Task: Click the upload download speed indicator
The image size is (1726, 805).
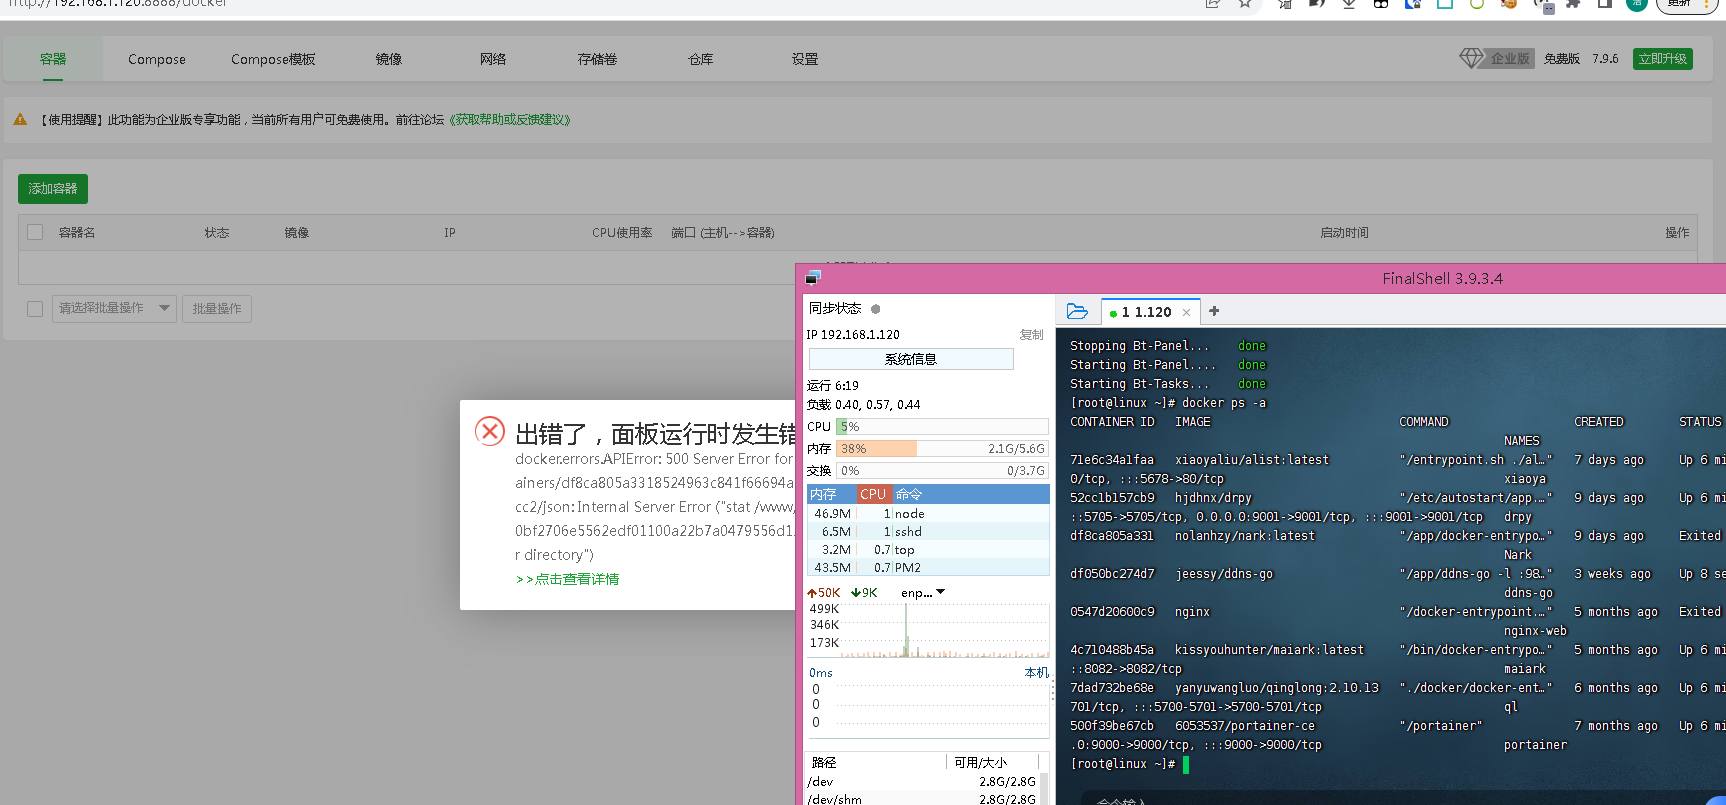Action: click(843, 593)
